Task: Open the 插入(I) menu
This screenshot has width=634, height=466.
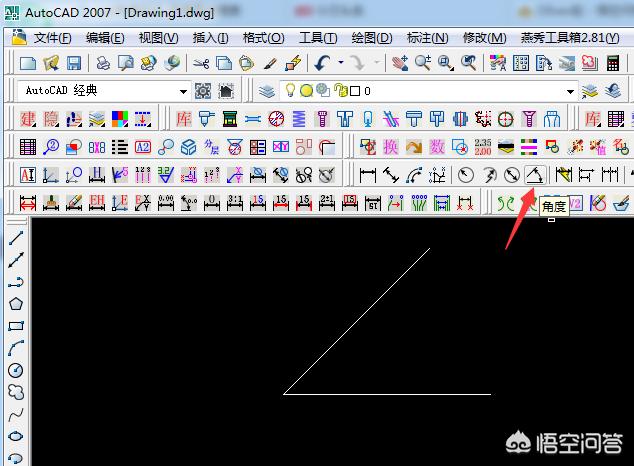Action: tap(210, 38)
